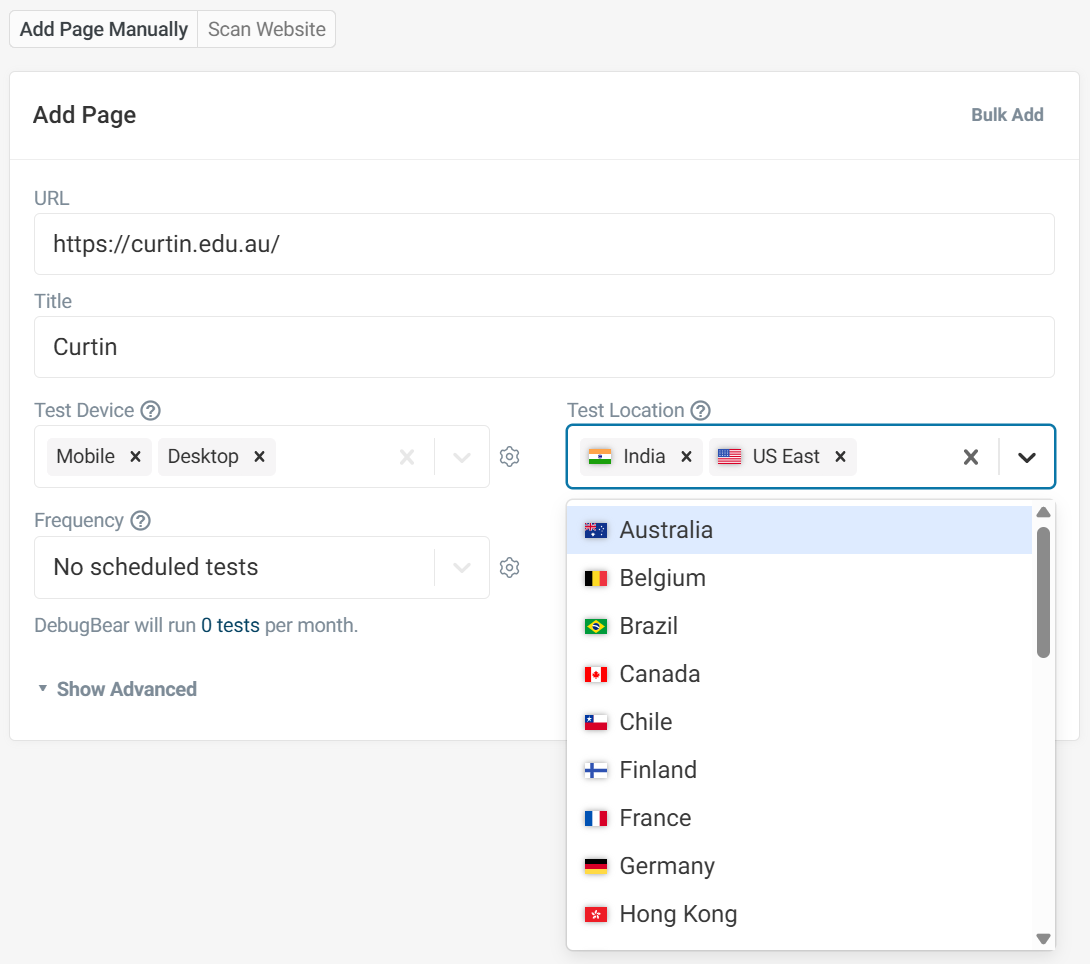Open the Test Device help tooltip
The width and height of the screenshot is (1090, 964).
(x=150, y=410)
